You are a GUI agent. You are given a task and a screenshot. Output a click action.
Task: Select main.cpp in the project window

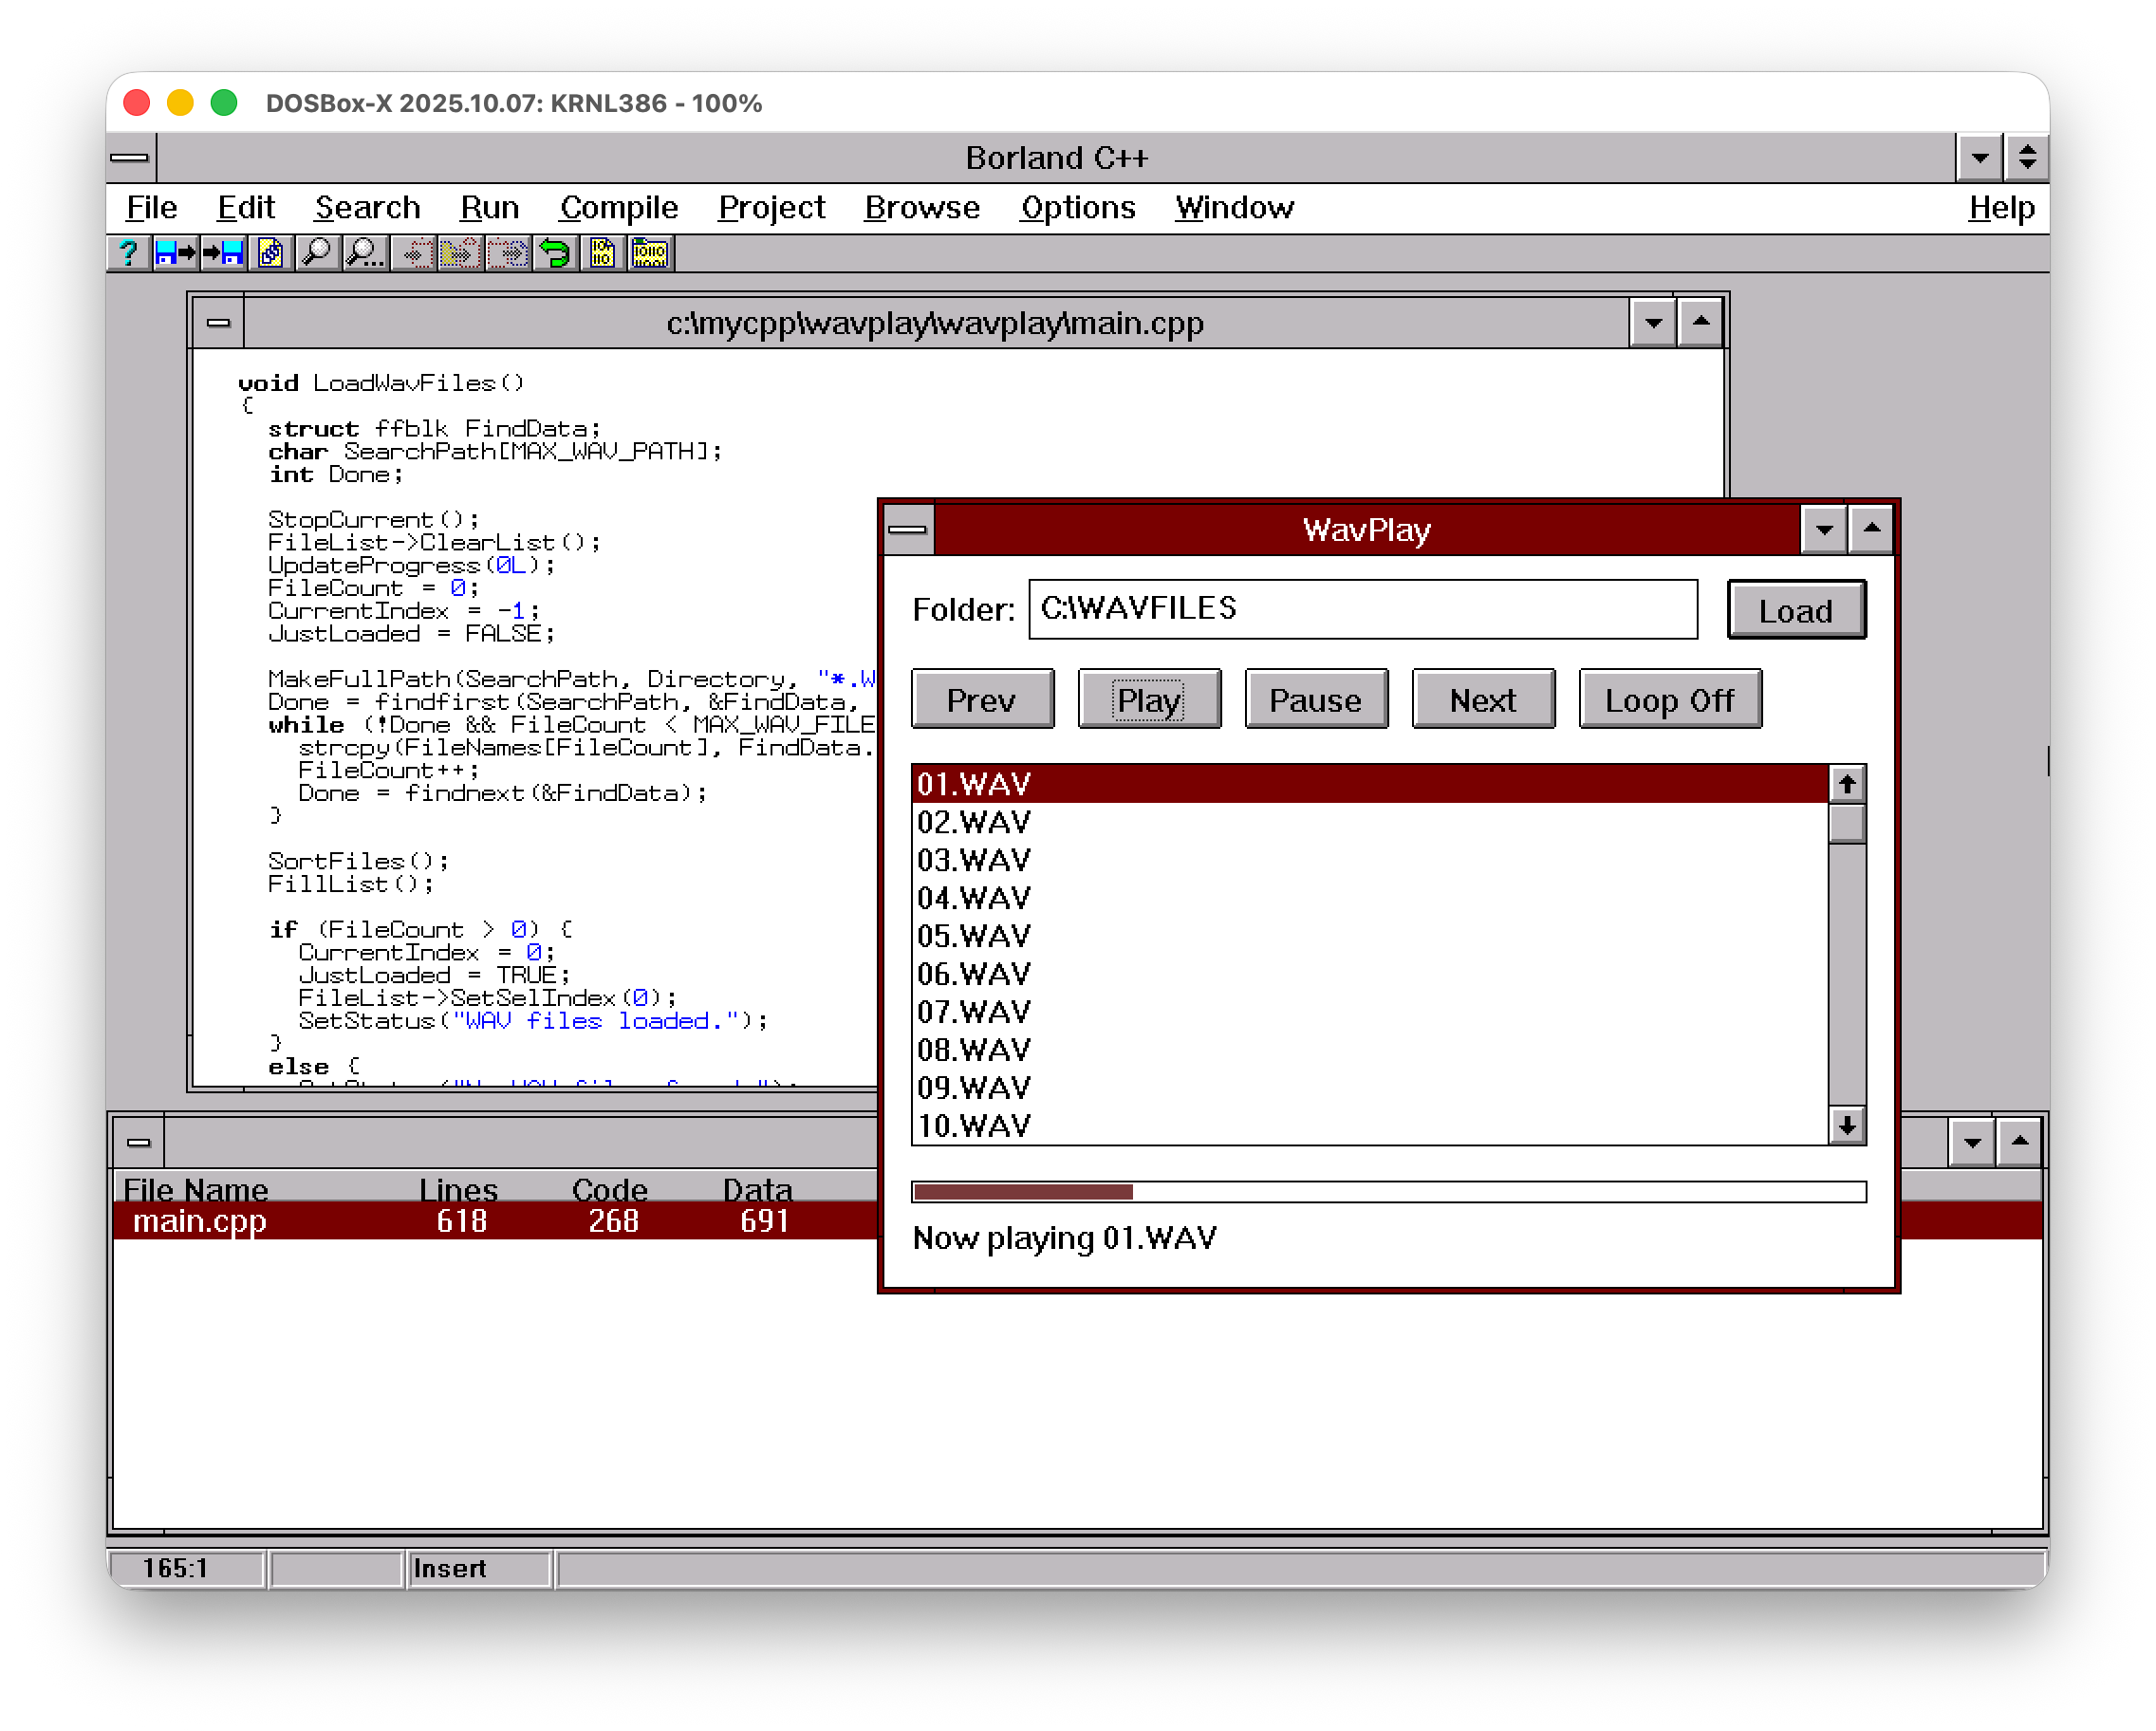coord(200,1221)
